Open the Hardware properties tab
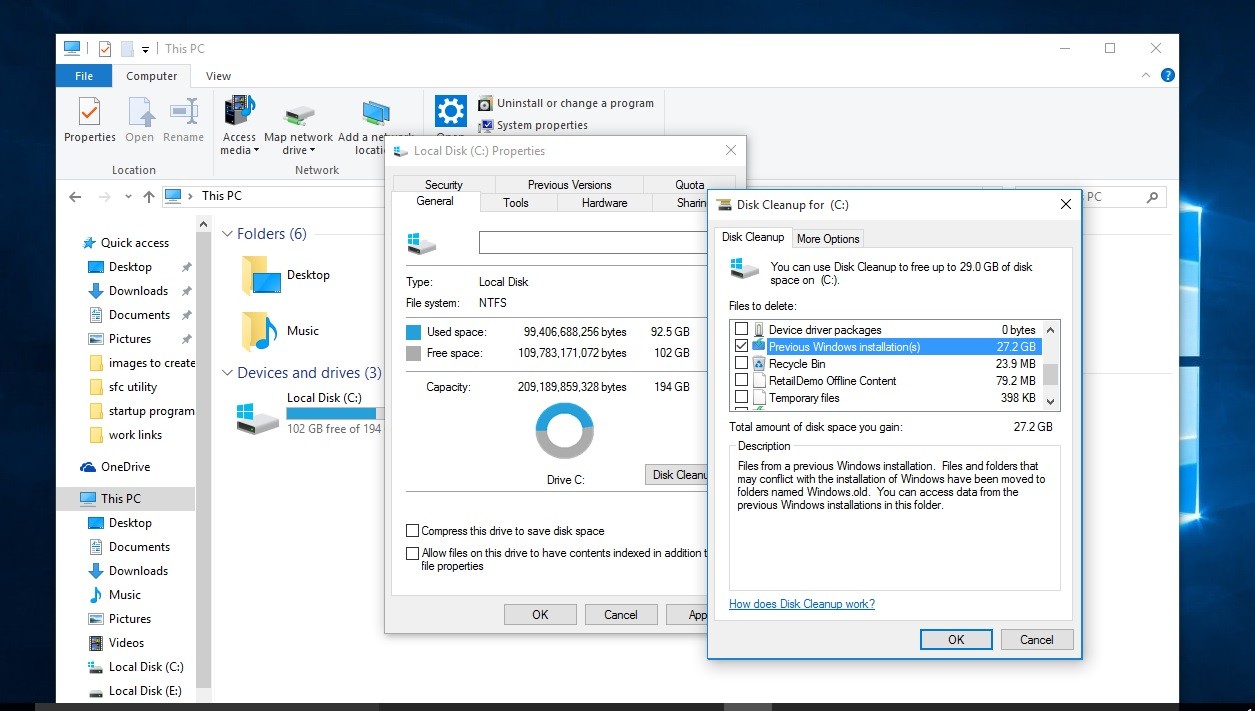The image size is (1255, 711). click(605, 203)
